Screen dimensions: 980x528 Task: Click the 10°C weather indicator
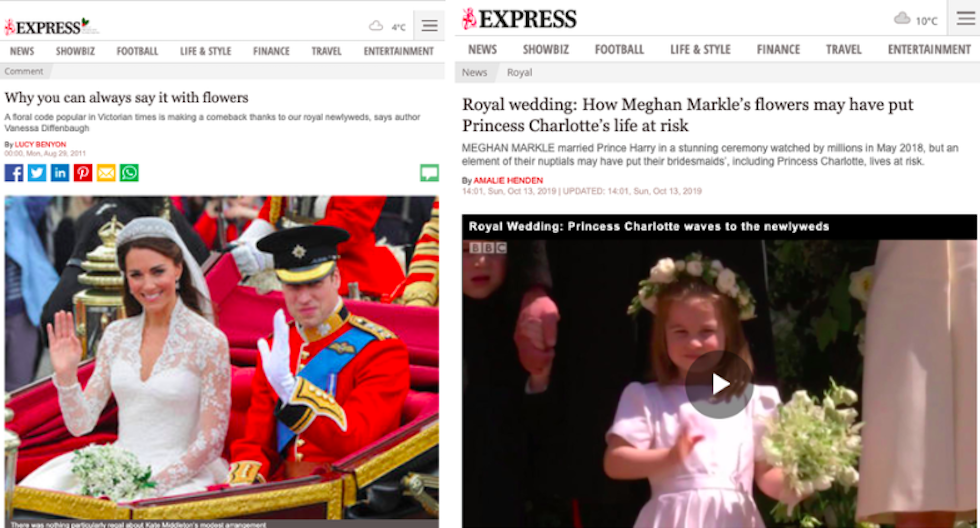click(916, 19)
